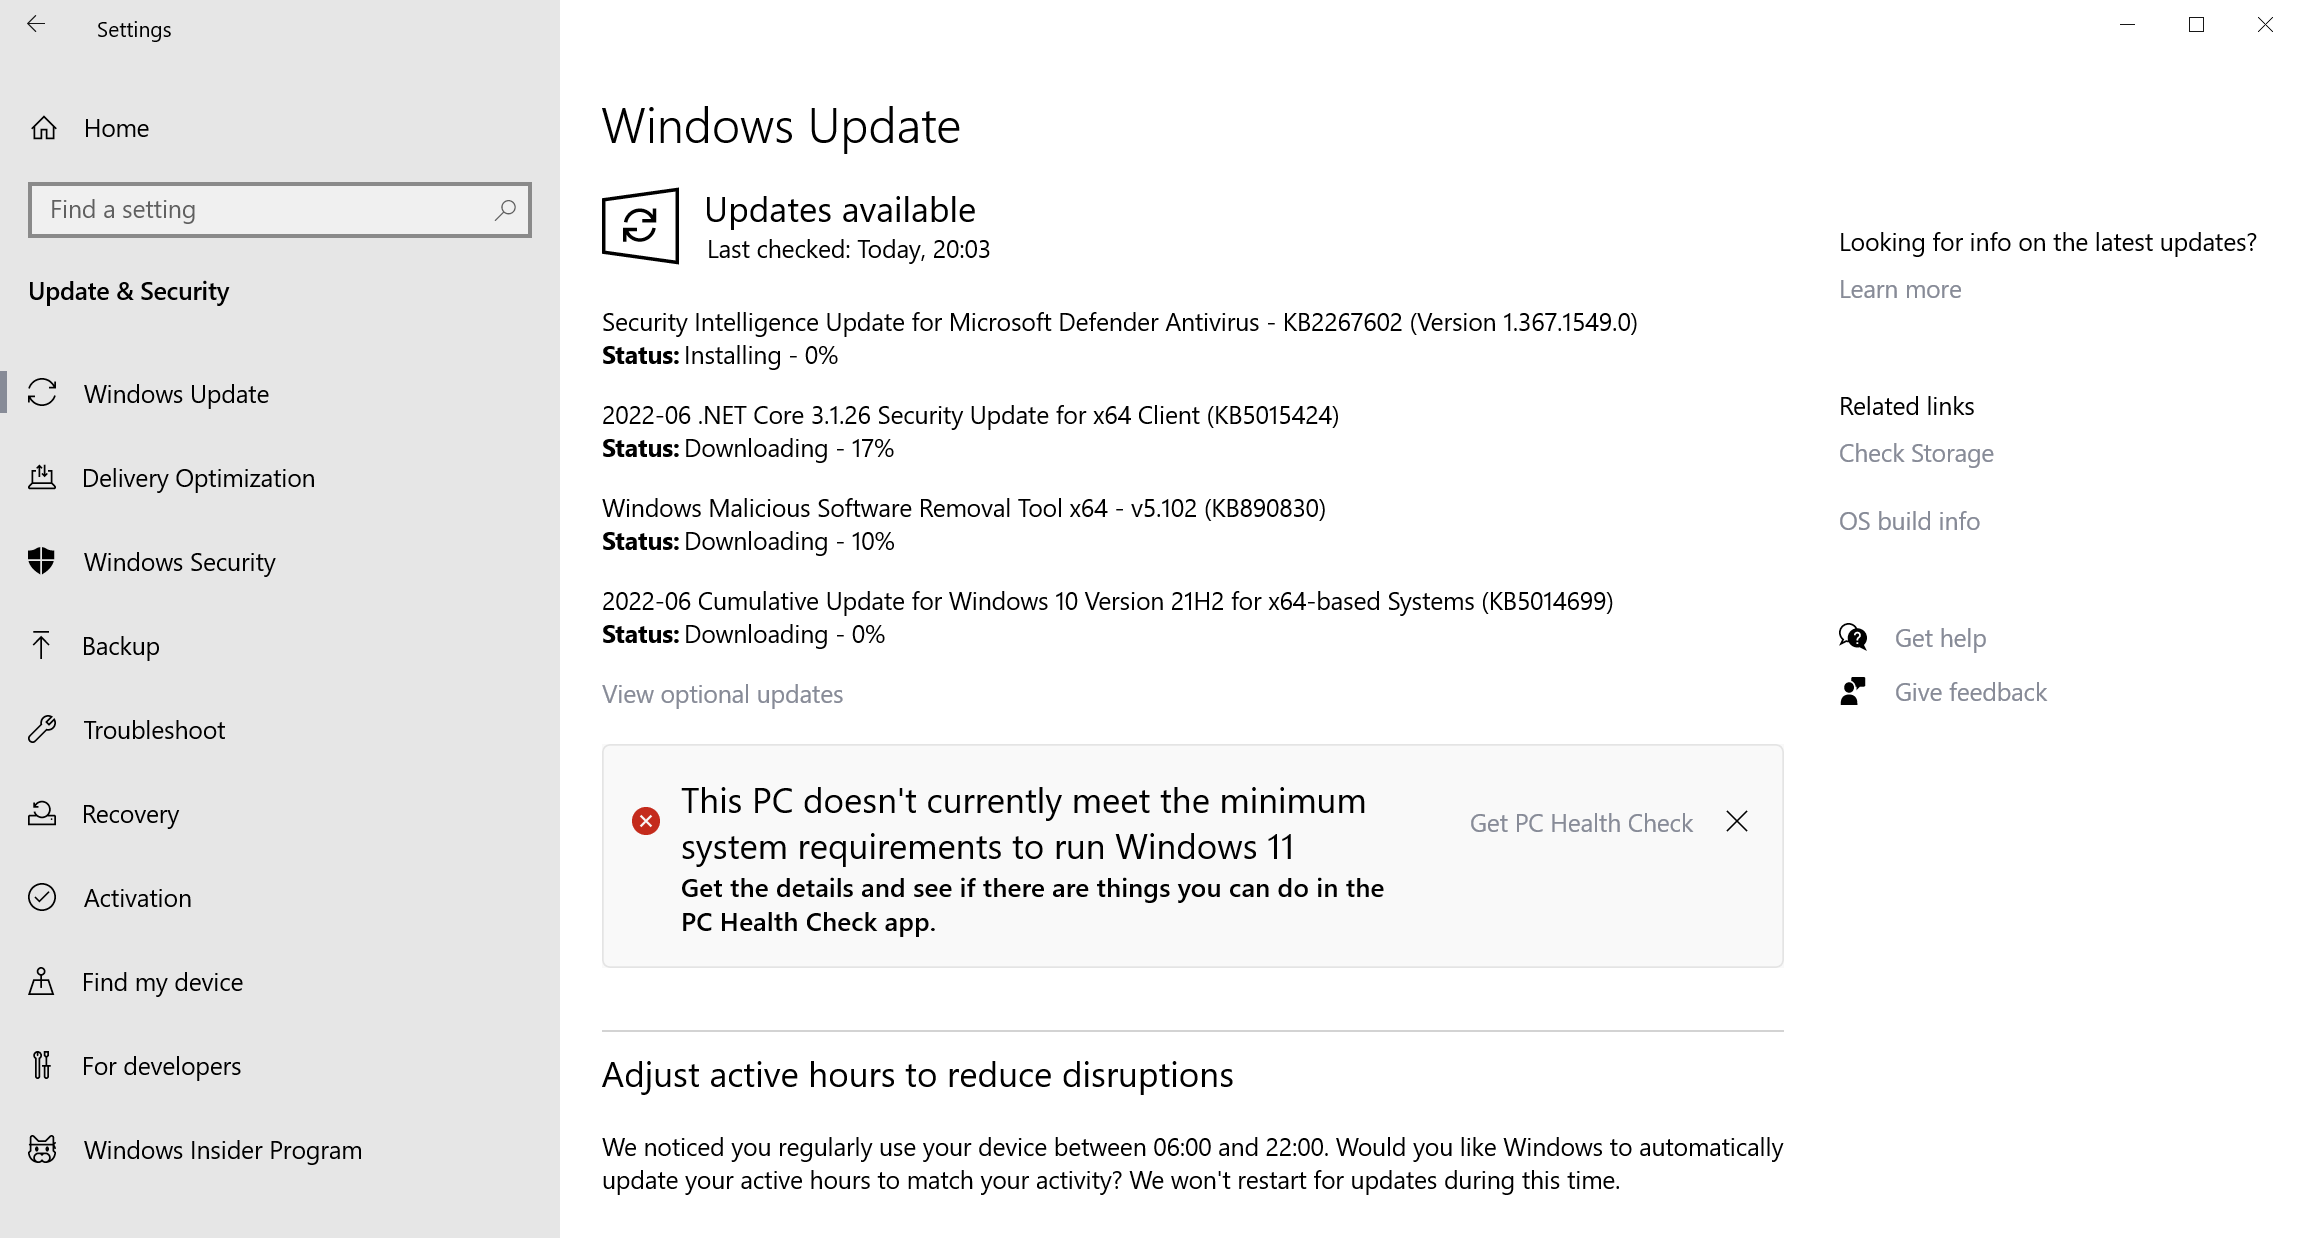Click the Troubleshoot sidebar icon
2301x1238 pixels.
click(46, 729)
